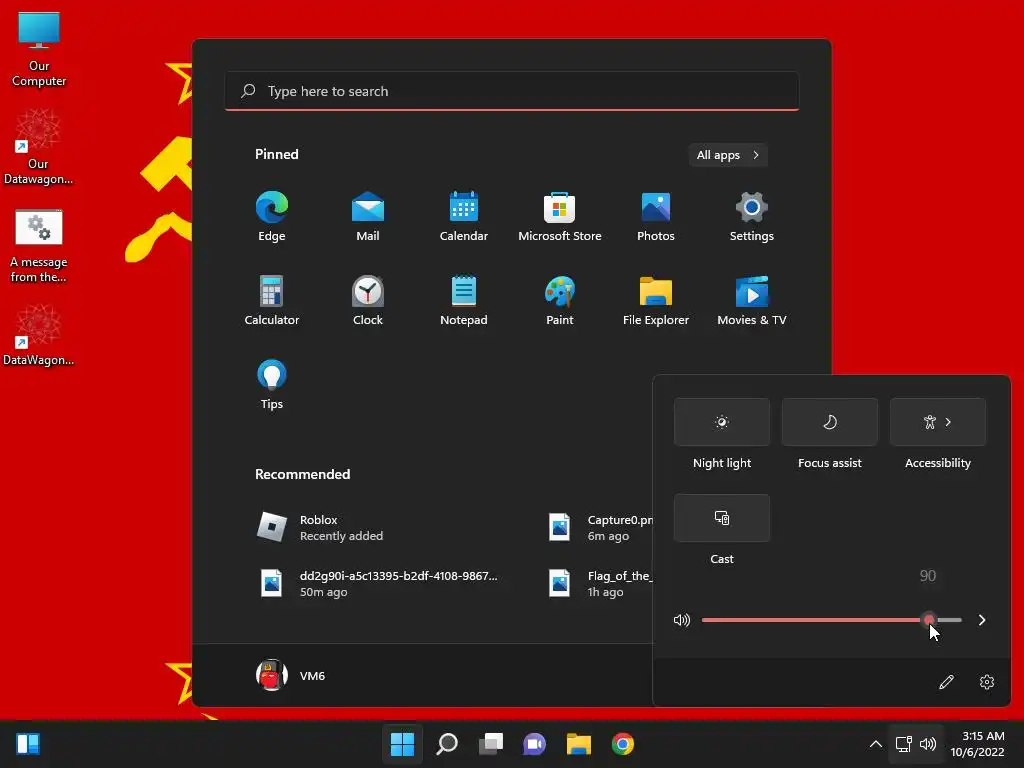Screen dimensions: 1024x768
Task: Expand the sound output chevron beside the volume slider
Action: pyautogui.click(x=982, y=620)
